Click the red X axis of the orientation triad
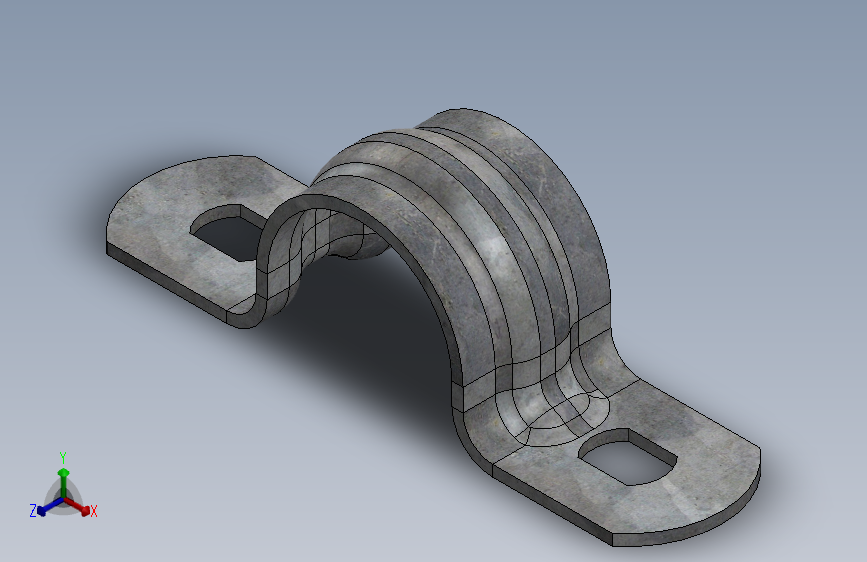 click(77, 506)
